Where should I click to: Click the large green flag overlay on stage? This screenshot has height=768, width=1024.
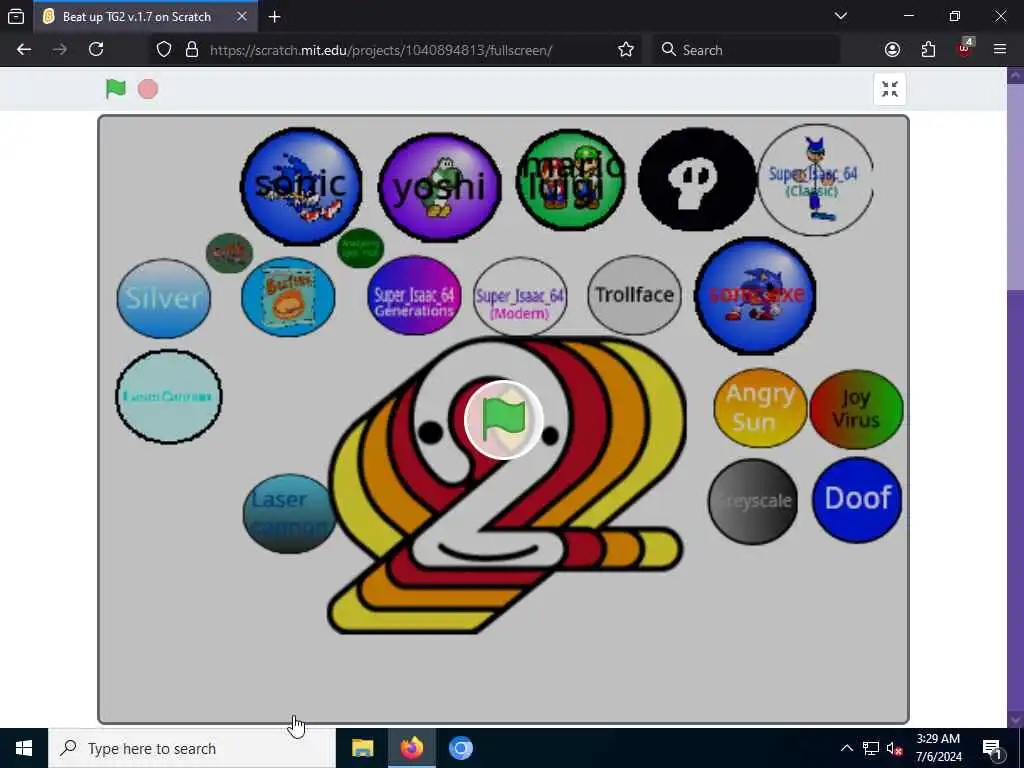pyautogui.click(x=504, y=419)
